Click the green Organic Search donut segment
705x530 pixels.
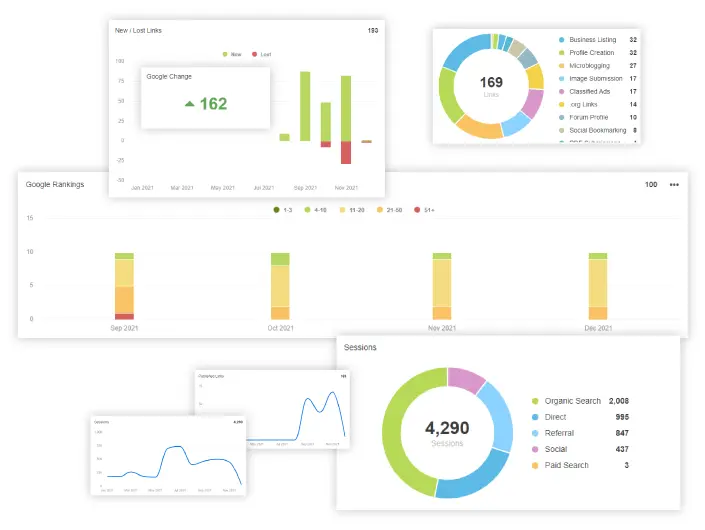coord(398,440)
